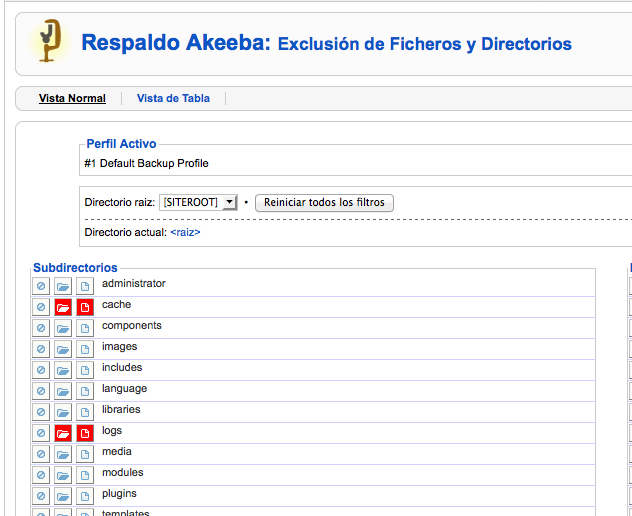Toggle exclude-directory icon for modules
Screen dimensions: 632x516
(41, 475)
